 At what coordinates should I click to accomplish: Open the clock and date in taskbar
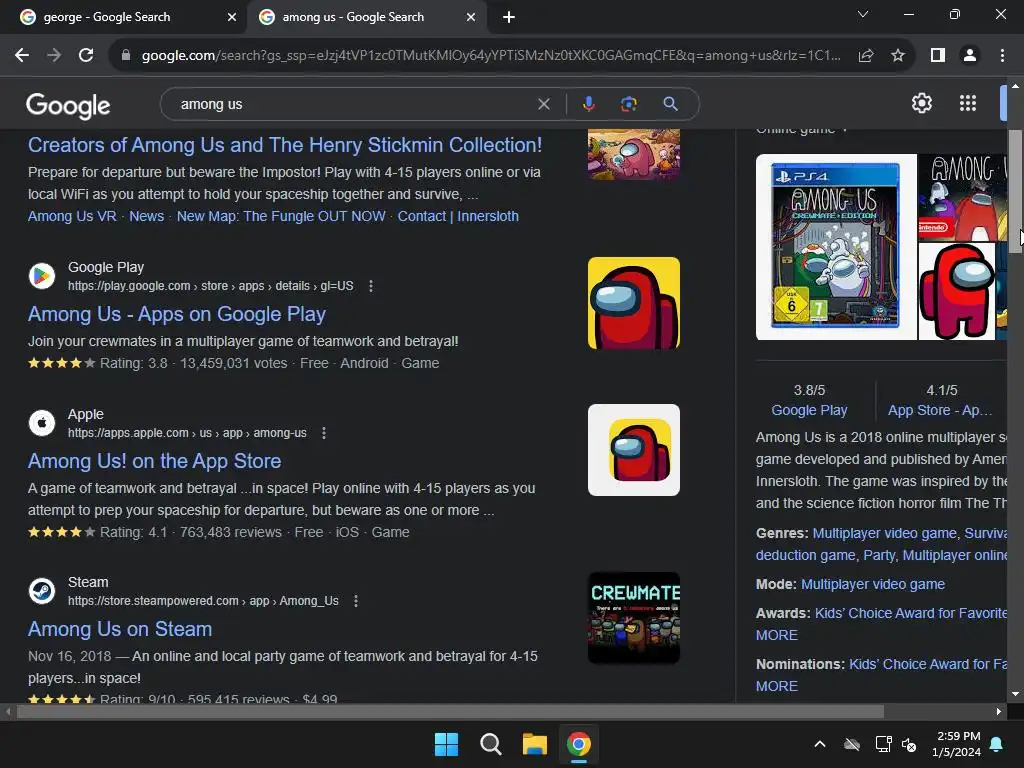point(958,744)
